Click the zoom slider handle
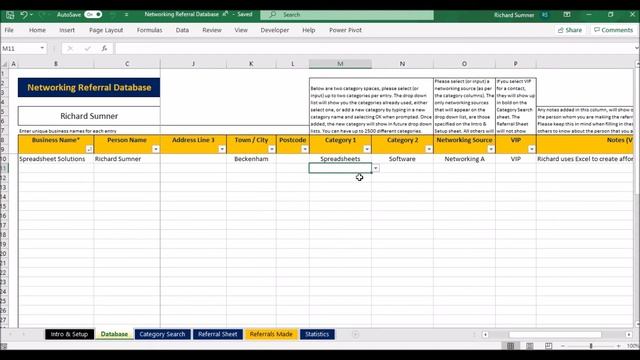640x360 pixels. tap(591, 346)
